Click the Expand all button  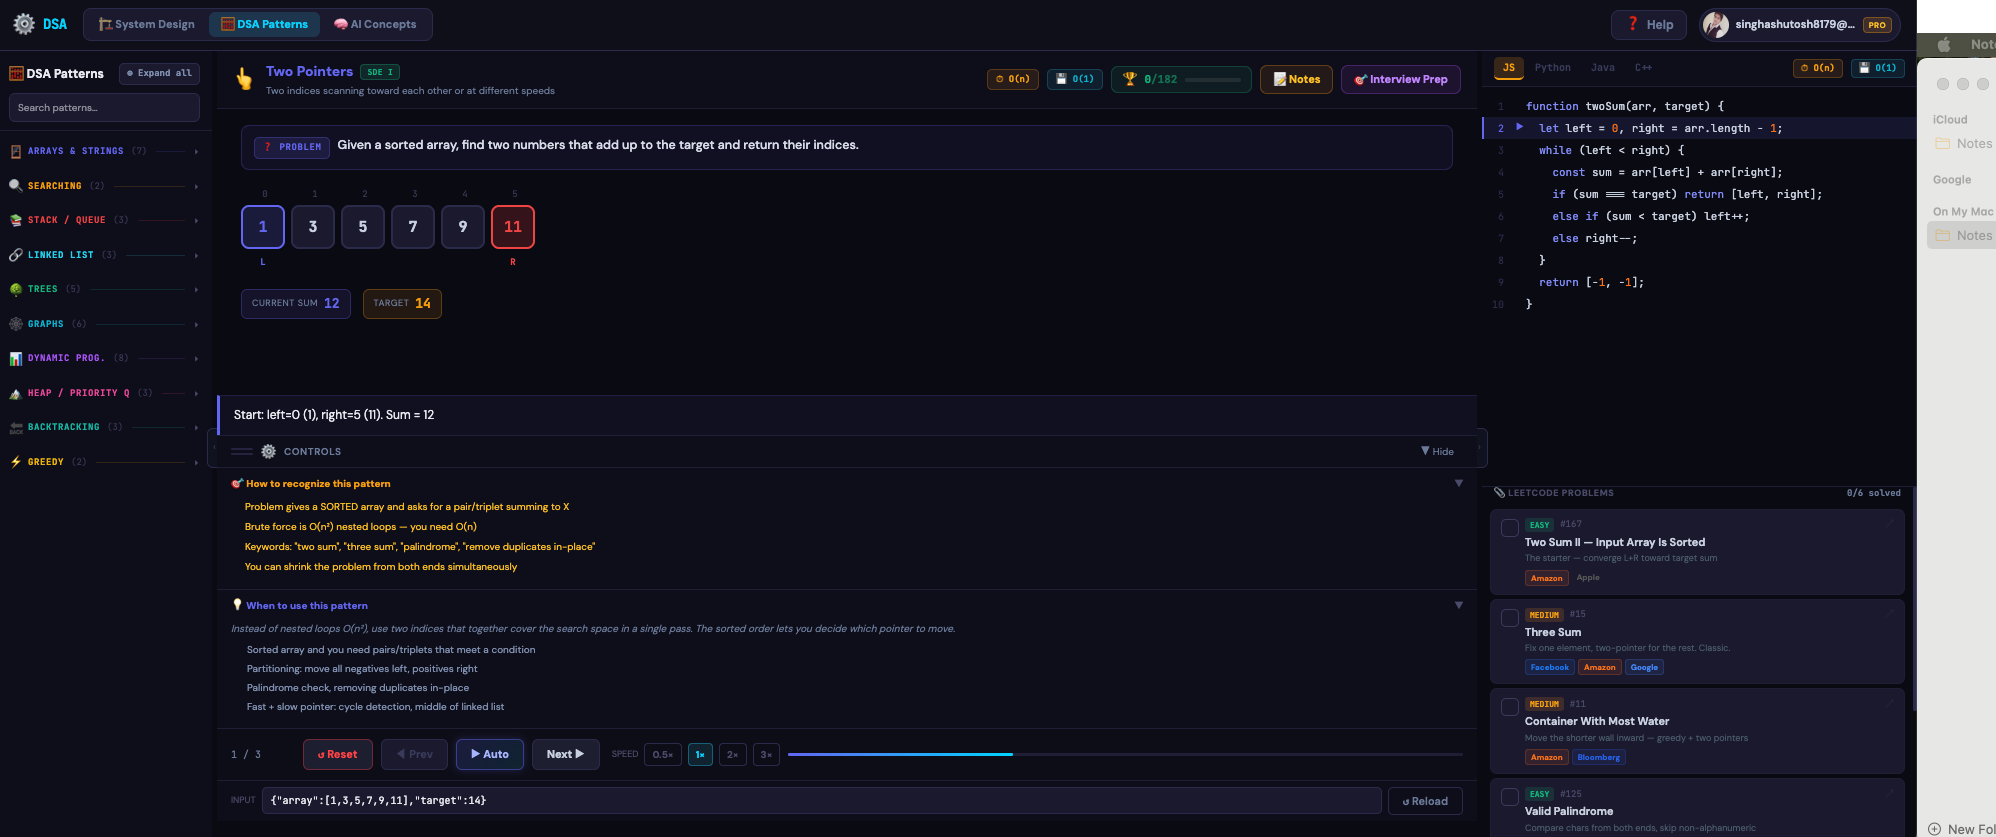coord(159,73)
